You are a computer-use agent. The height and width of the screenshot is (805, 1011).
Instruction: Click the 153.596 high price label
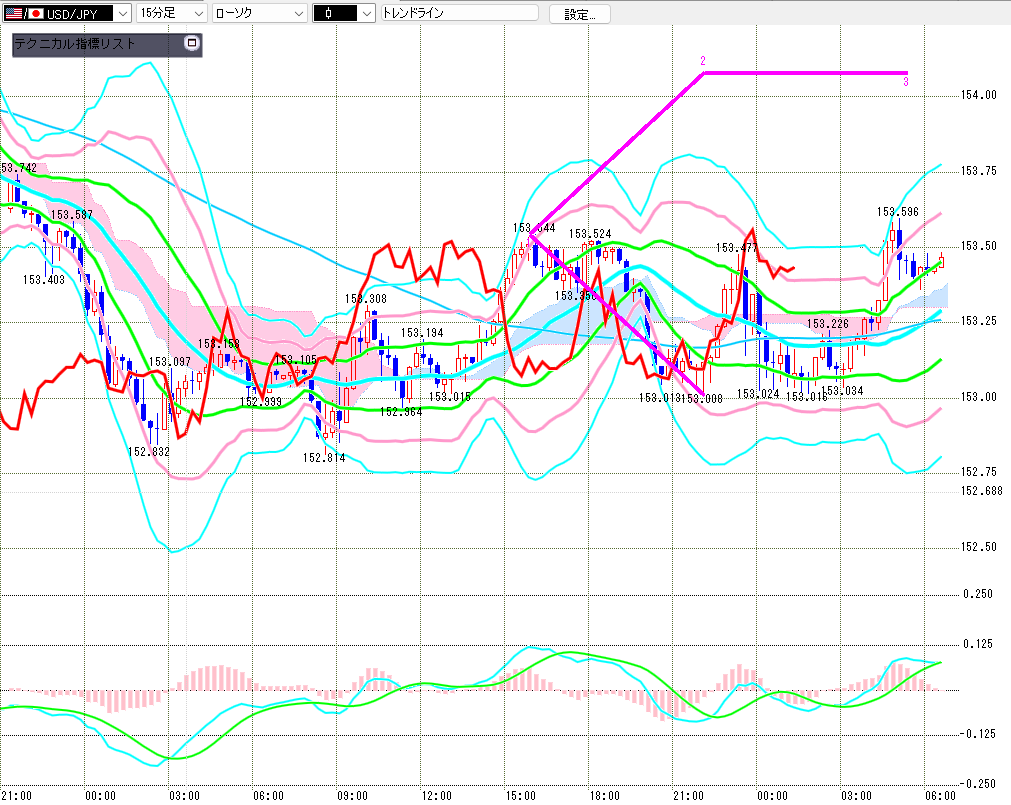coord(897,211)
